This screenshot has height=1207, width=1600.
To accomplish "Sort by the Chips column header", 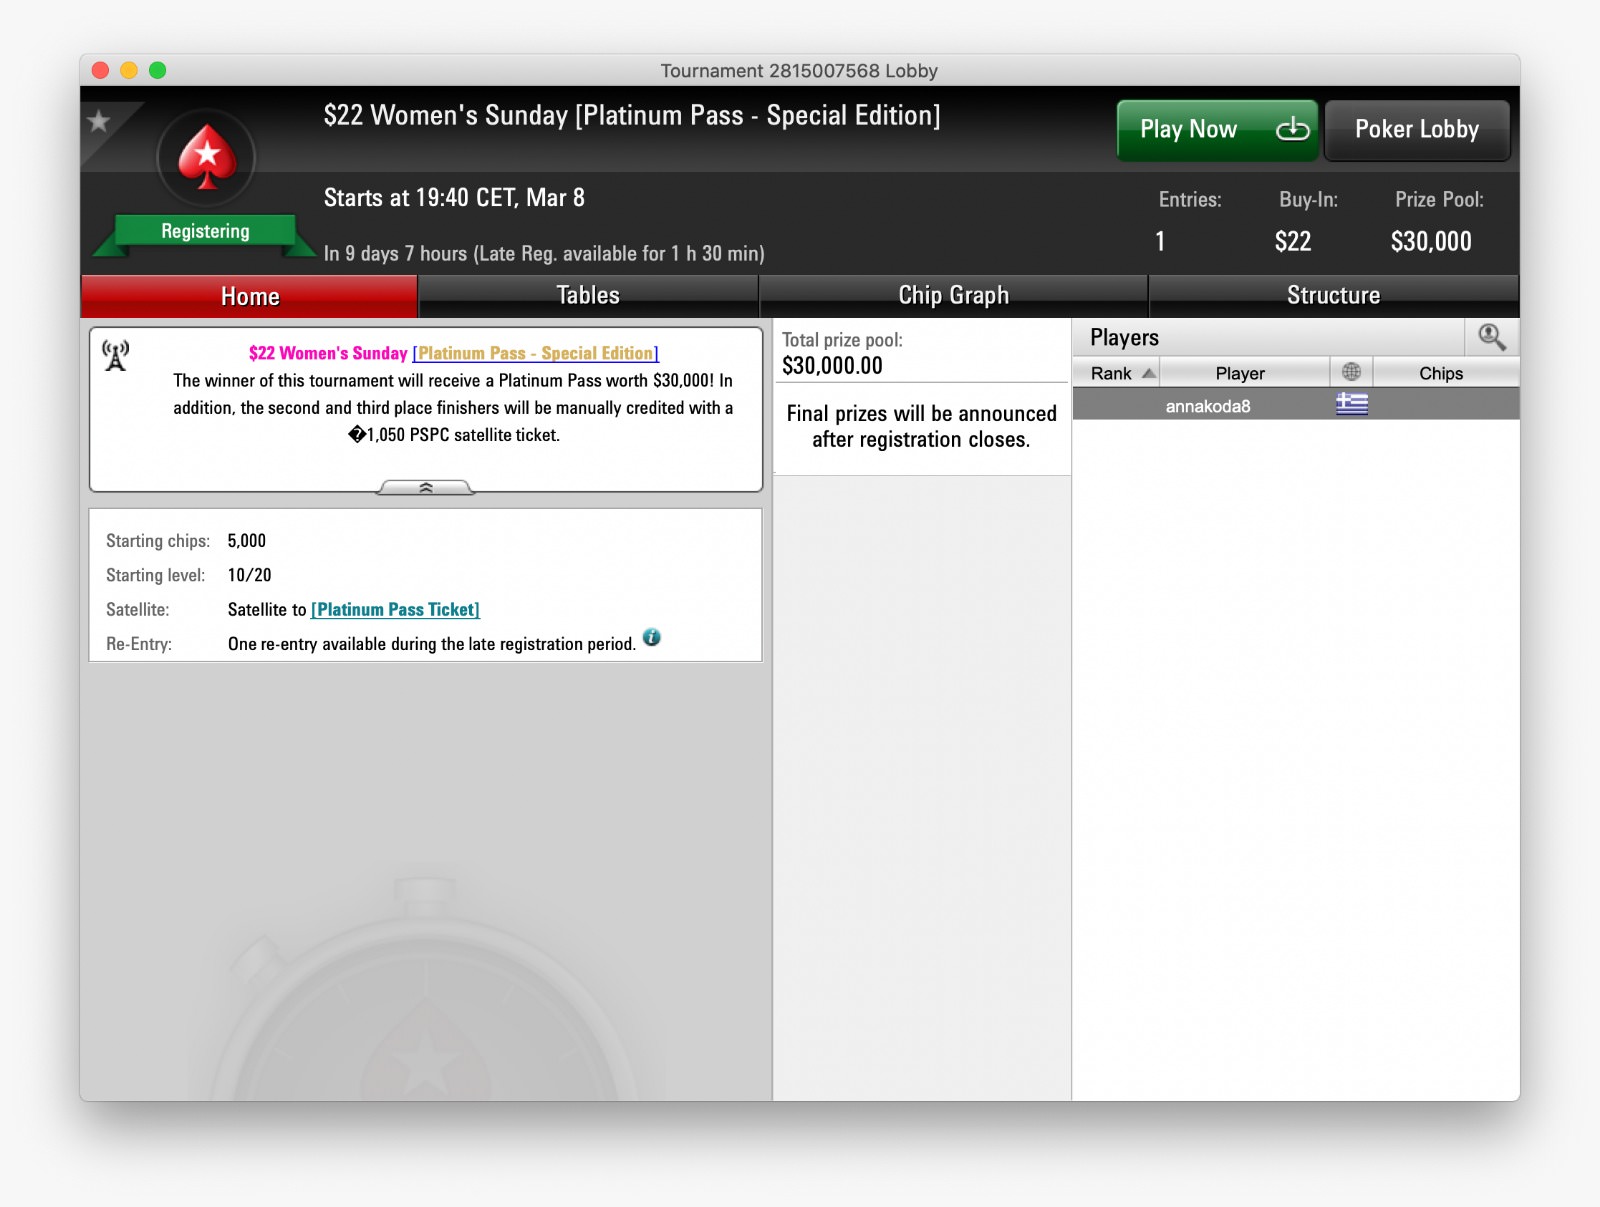I will click(1441, 373).
